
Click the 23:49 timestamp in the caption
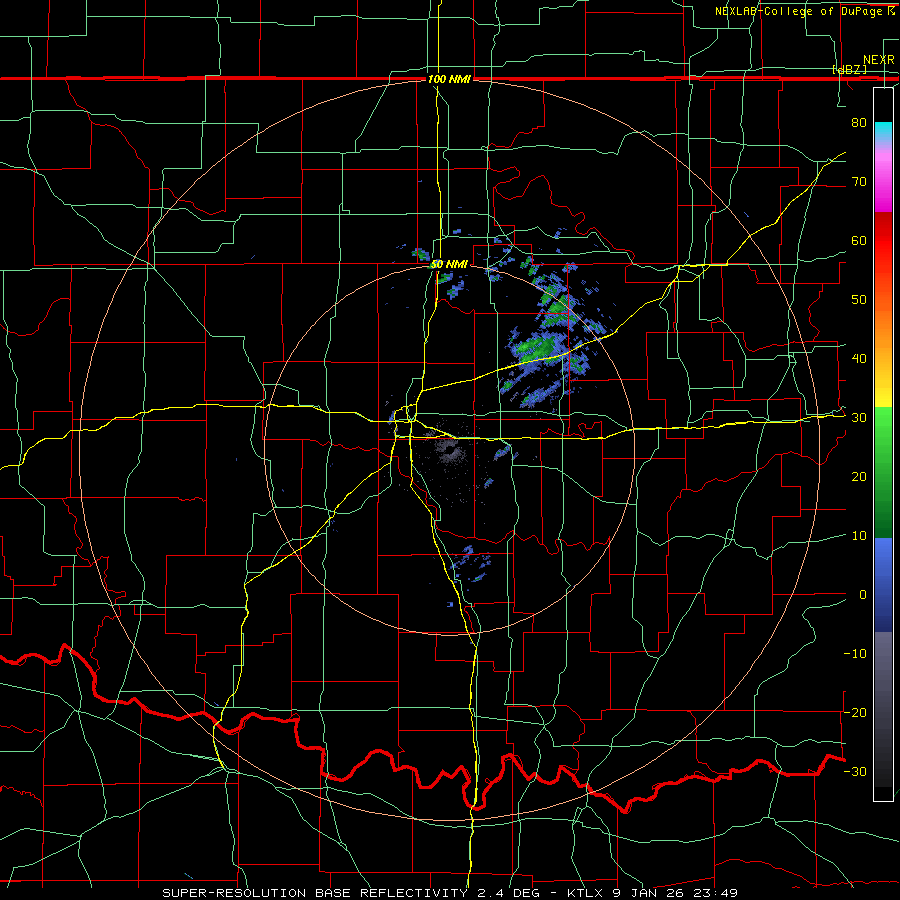click(714, 893)
